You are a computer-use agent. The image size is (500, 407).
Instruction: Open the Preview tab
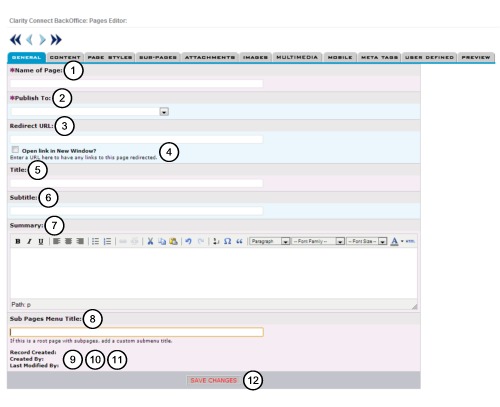476,57
